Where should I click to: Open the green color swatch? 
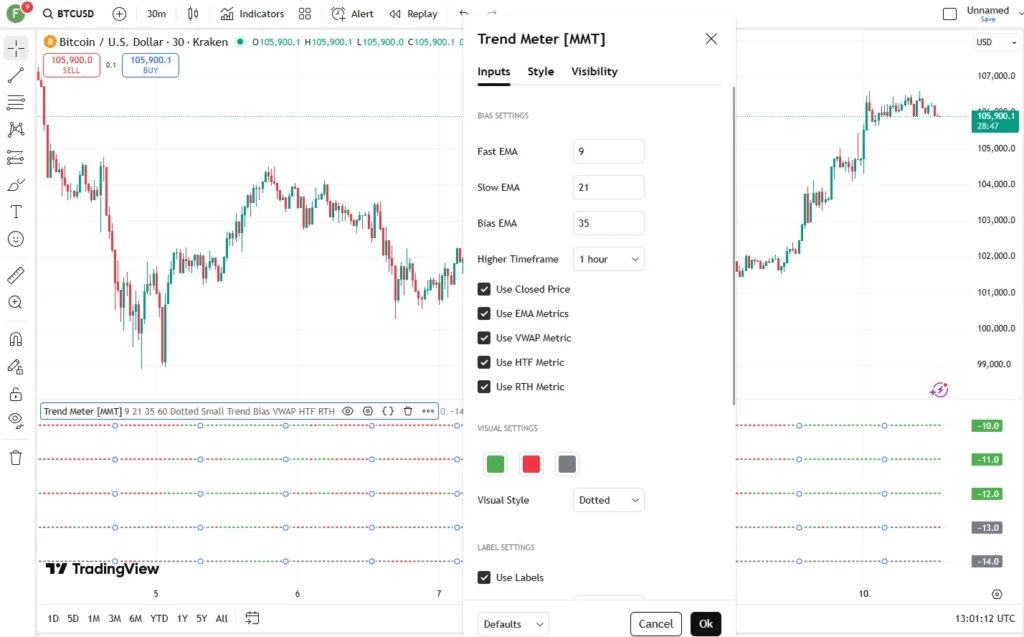point(496,464)
